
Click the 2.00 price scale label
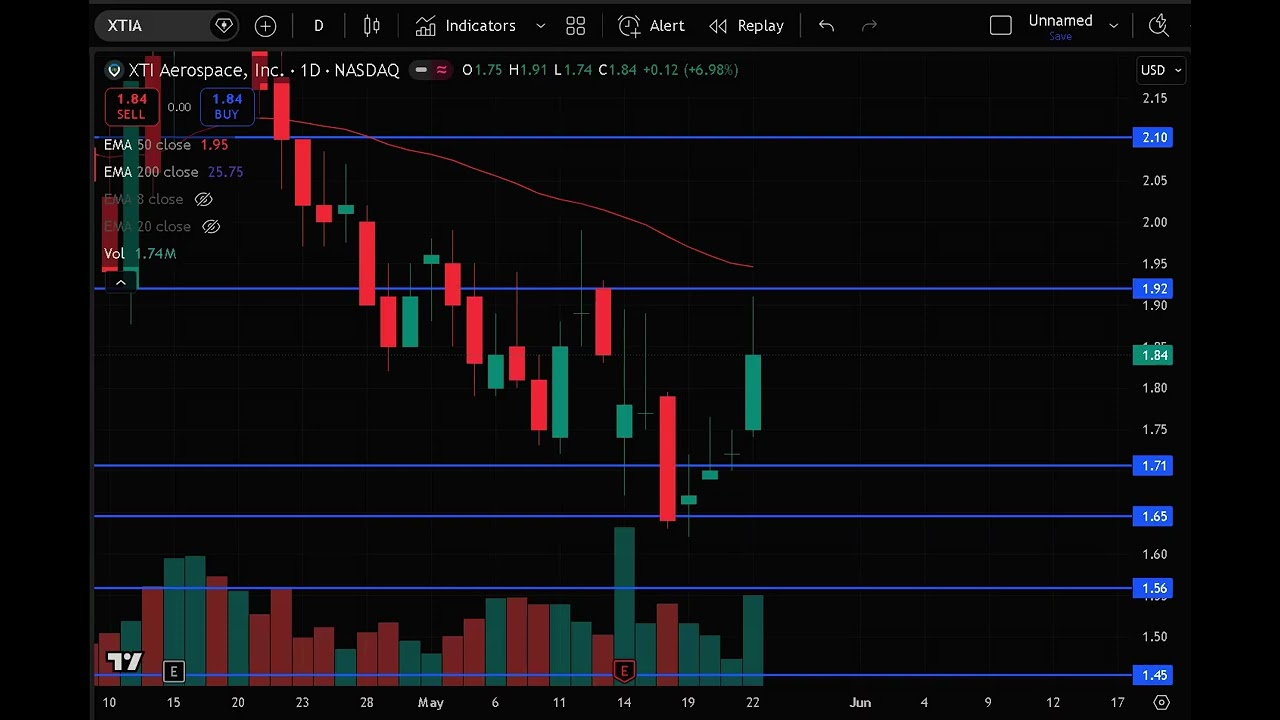tap(1155, 222)
